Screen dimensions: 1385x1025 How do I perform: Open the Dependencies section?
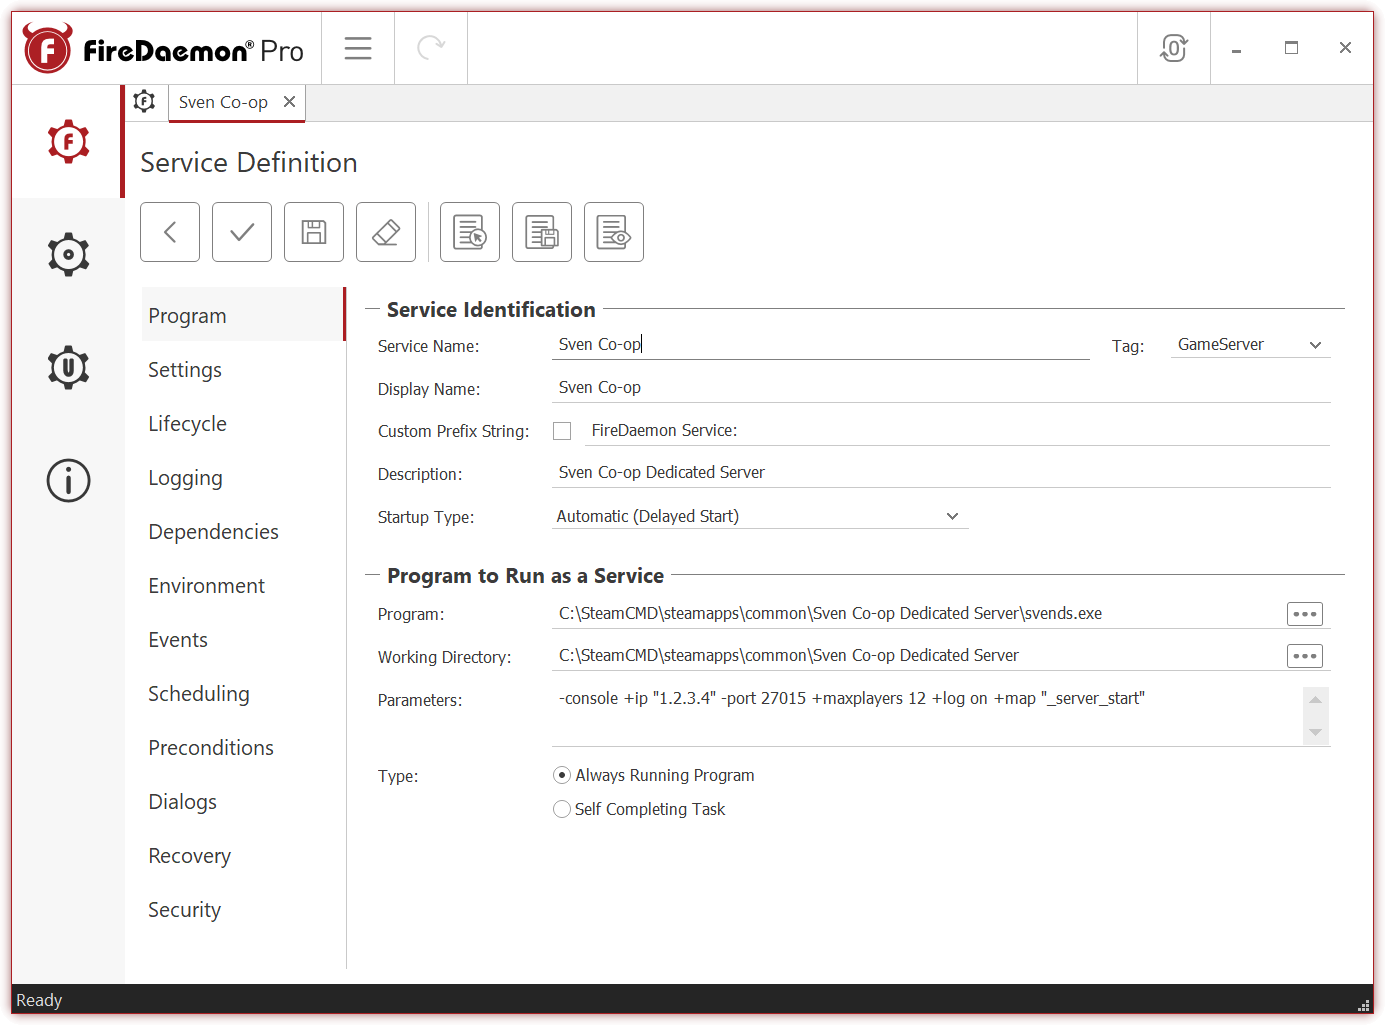[243, 531]
